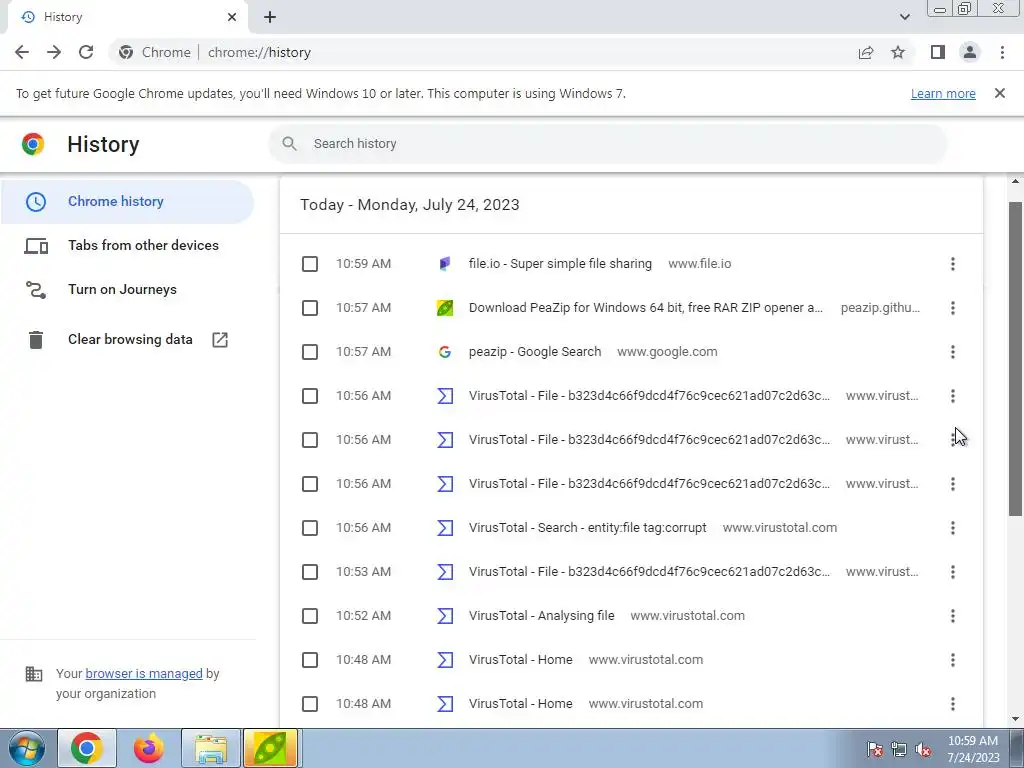1024x768 pixels.
Task: Open more actions for VirusTotal Analysing file
Action: [x=952, y=616]
